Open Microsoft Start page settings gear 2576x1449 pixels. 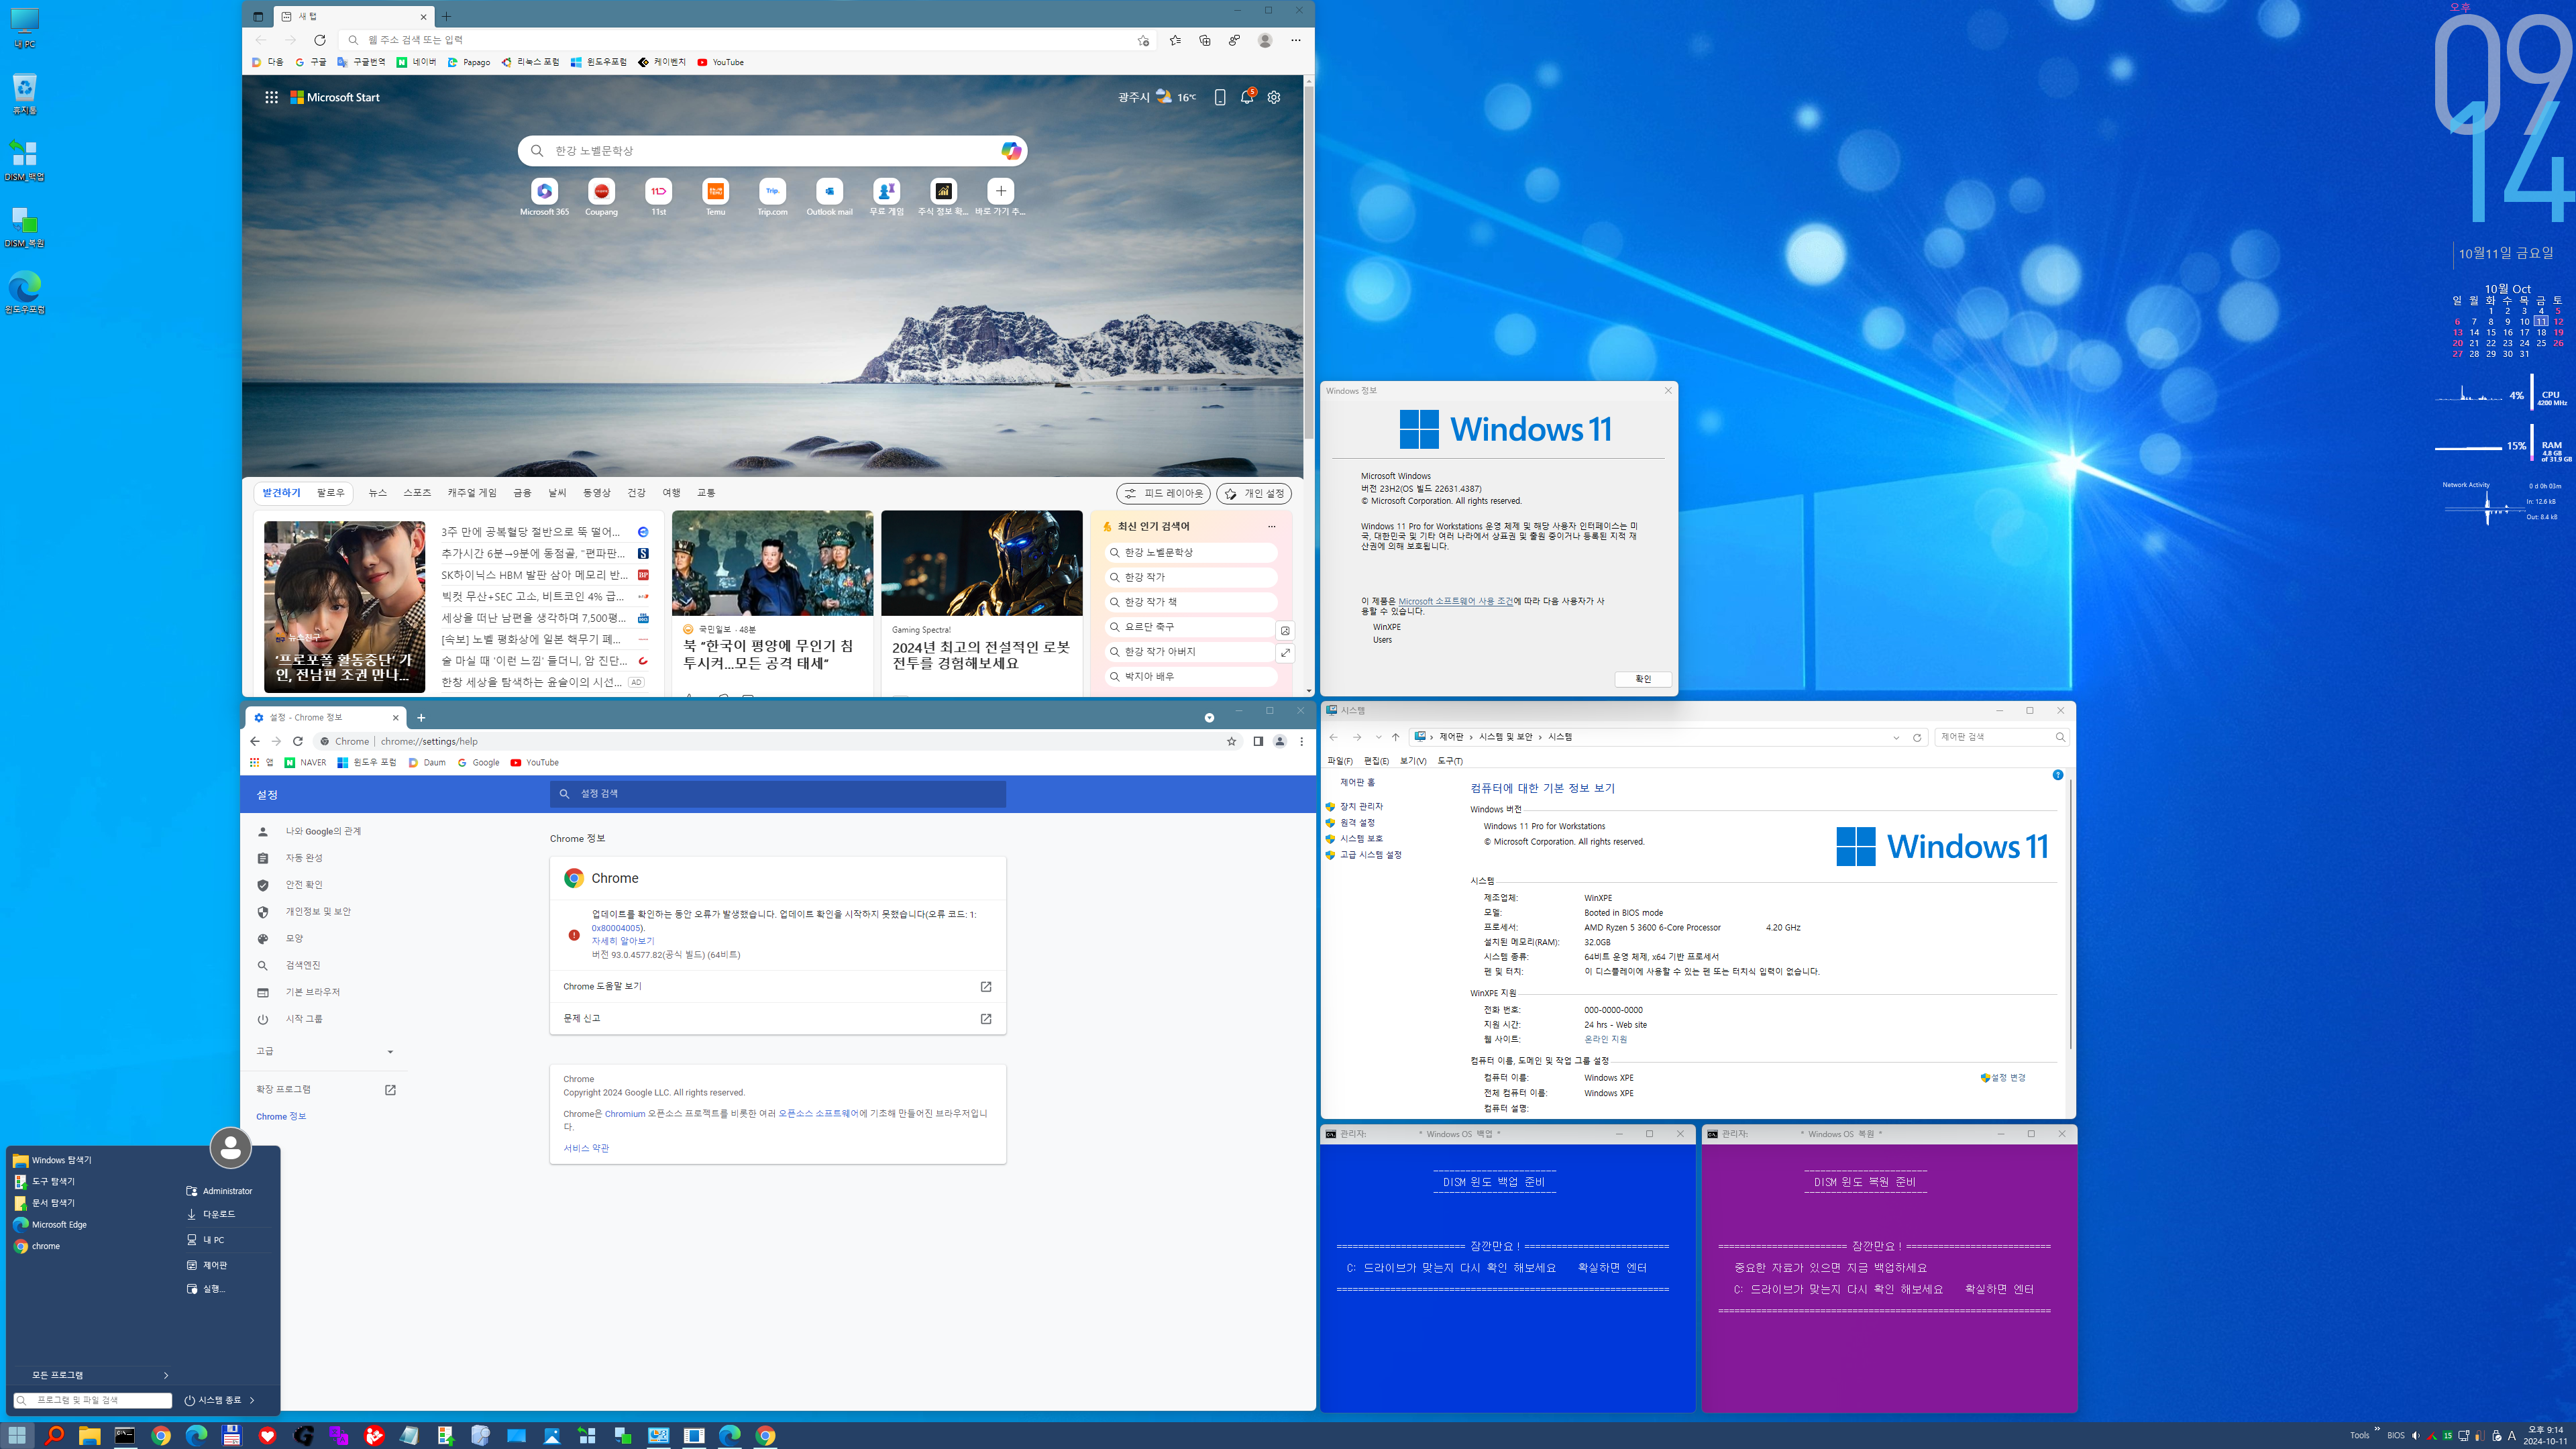tap(1274, 97)
